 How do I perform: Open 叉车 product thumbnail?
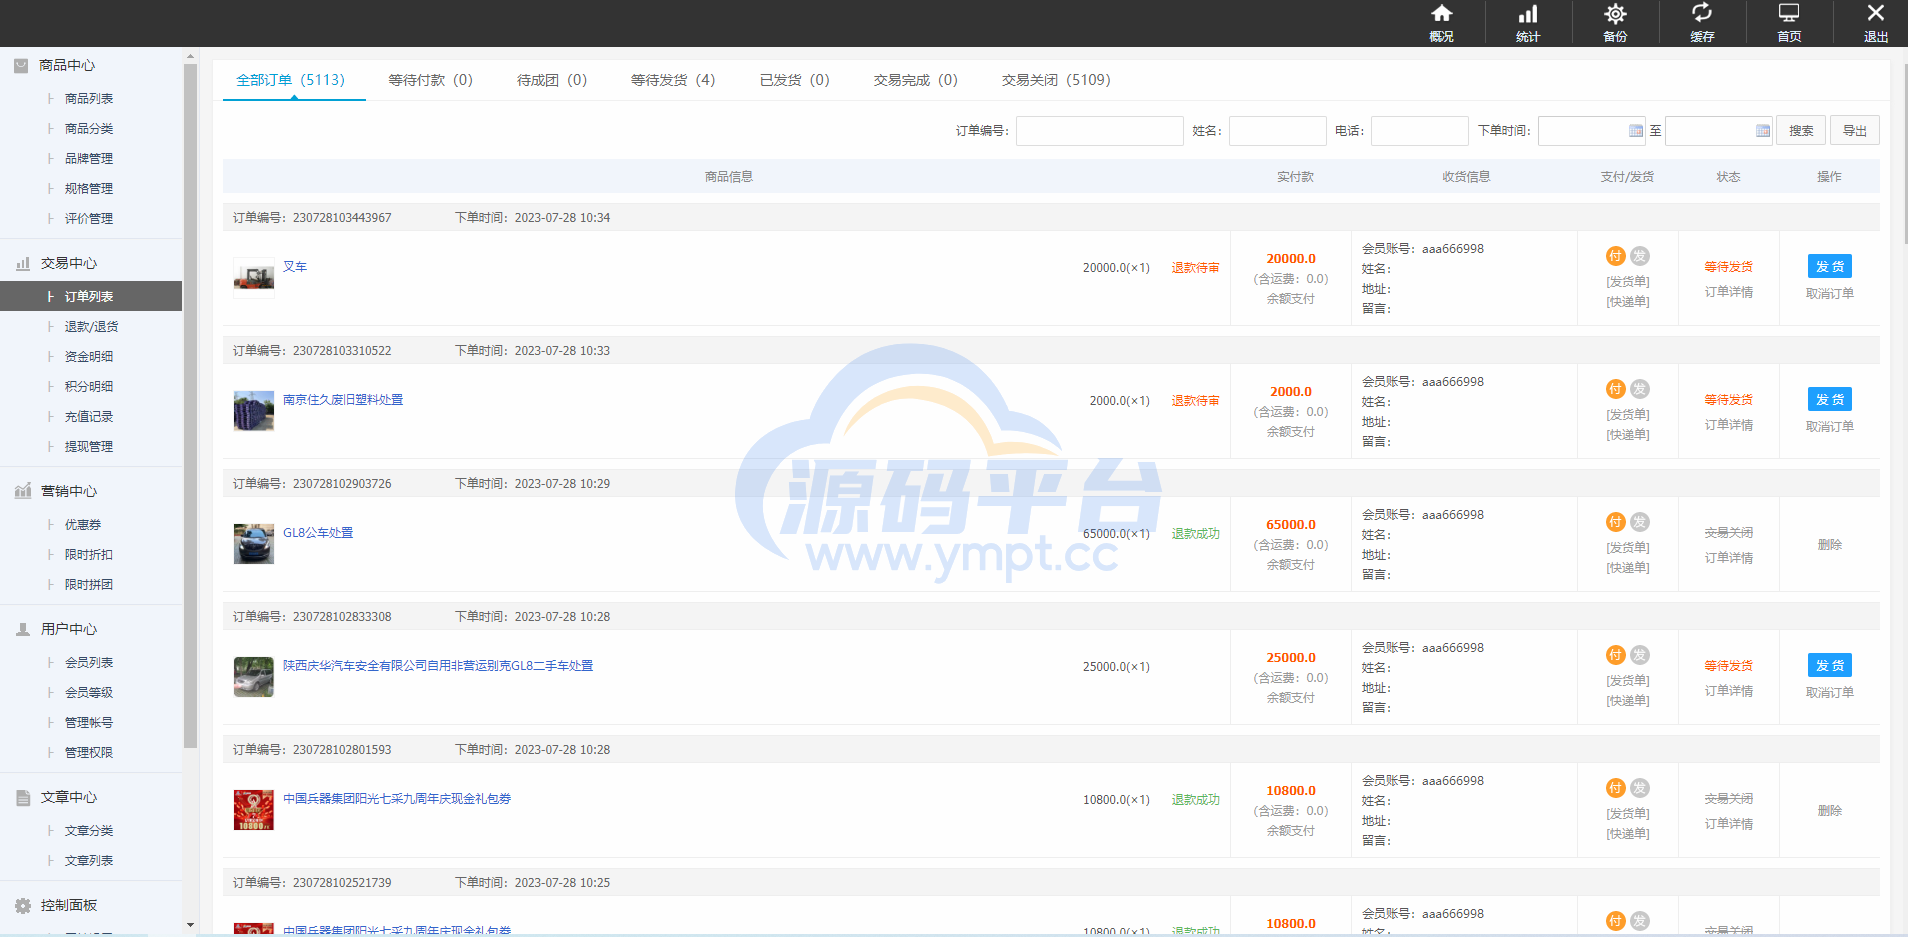[x=254, y=278]
